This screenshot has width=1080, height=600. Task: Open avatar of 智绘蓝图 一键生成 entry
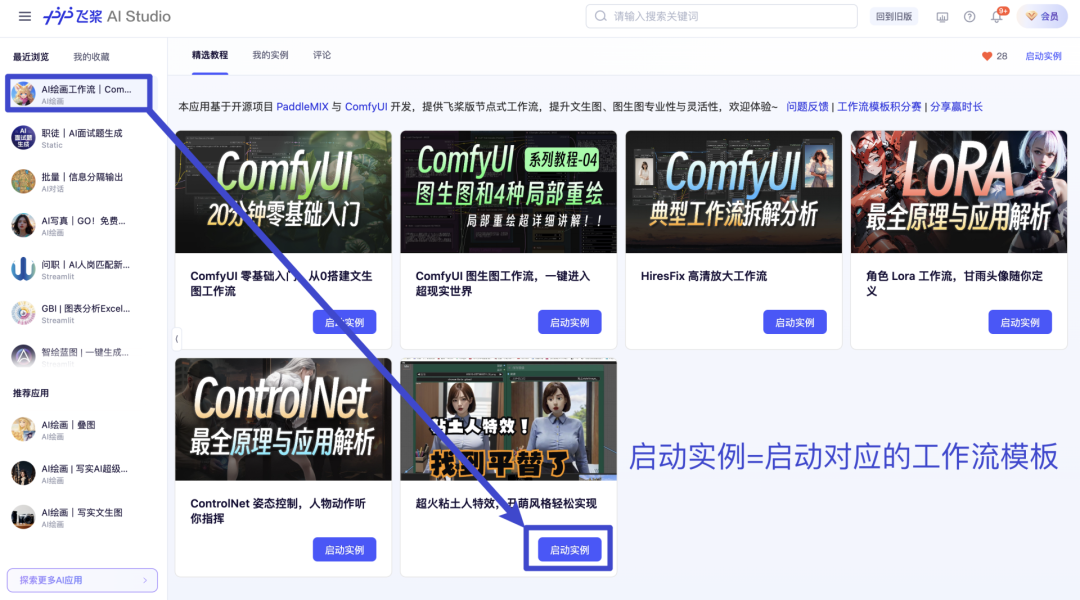(23, 356)
